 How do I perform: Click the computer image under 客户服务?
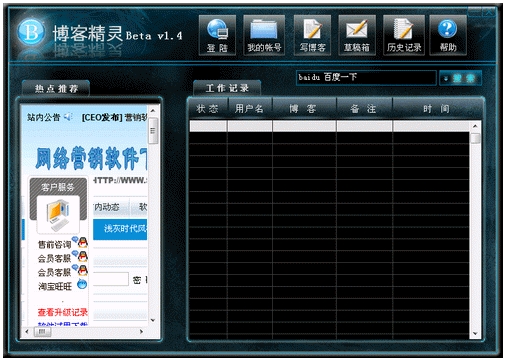pos(58,215)
